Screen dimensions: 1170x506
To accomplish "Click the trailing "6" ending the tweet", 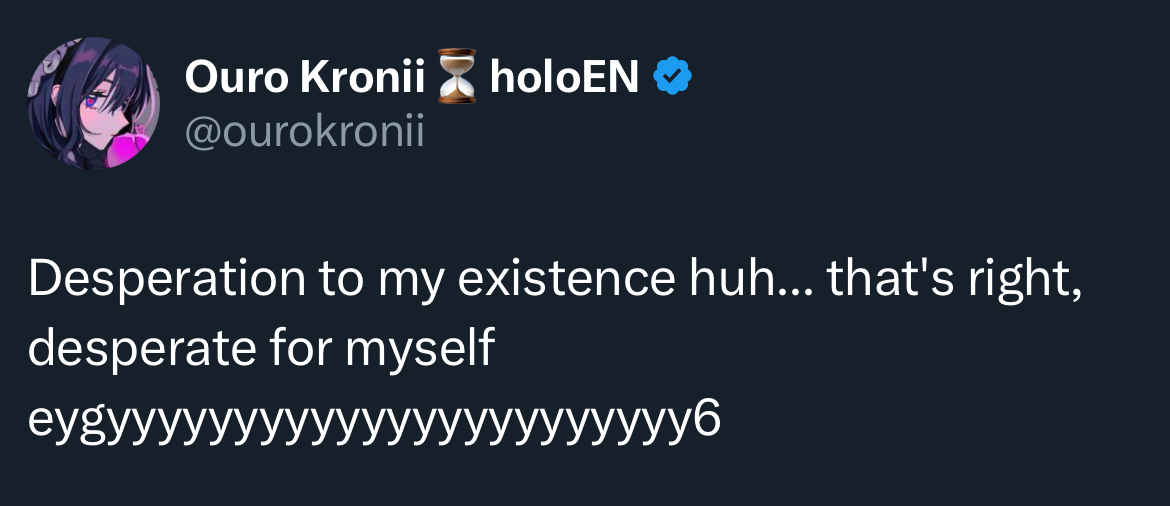I will [x=706, y=419].
